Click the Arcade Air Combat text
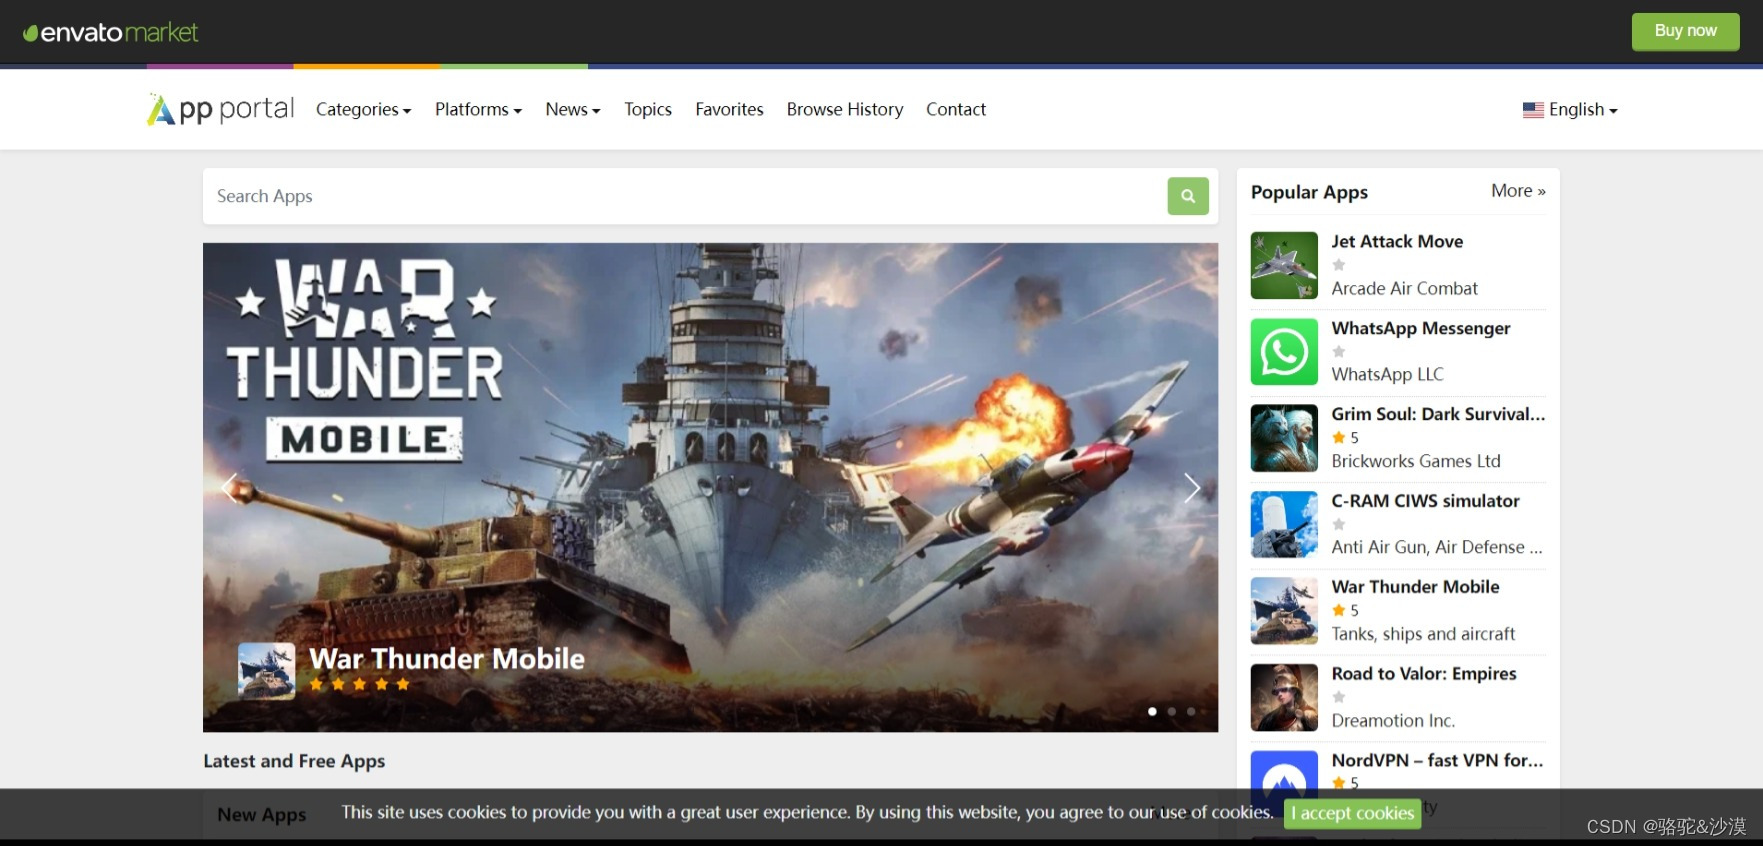Screen dimensions: 1763x846 click(x=1404, y=288)
